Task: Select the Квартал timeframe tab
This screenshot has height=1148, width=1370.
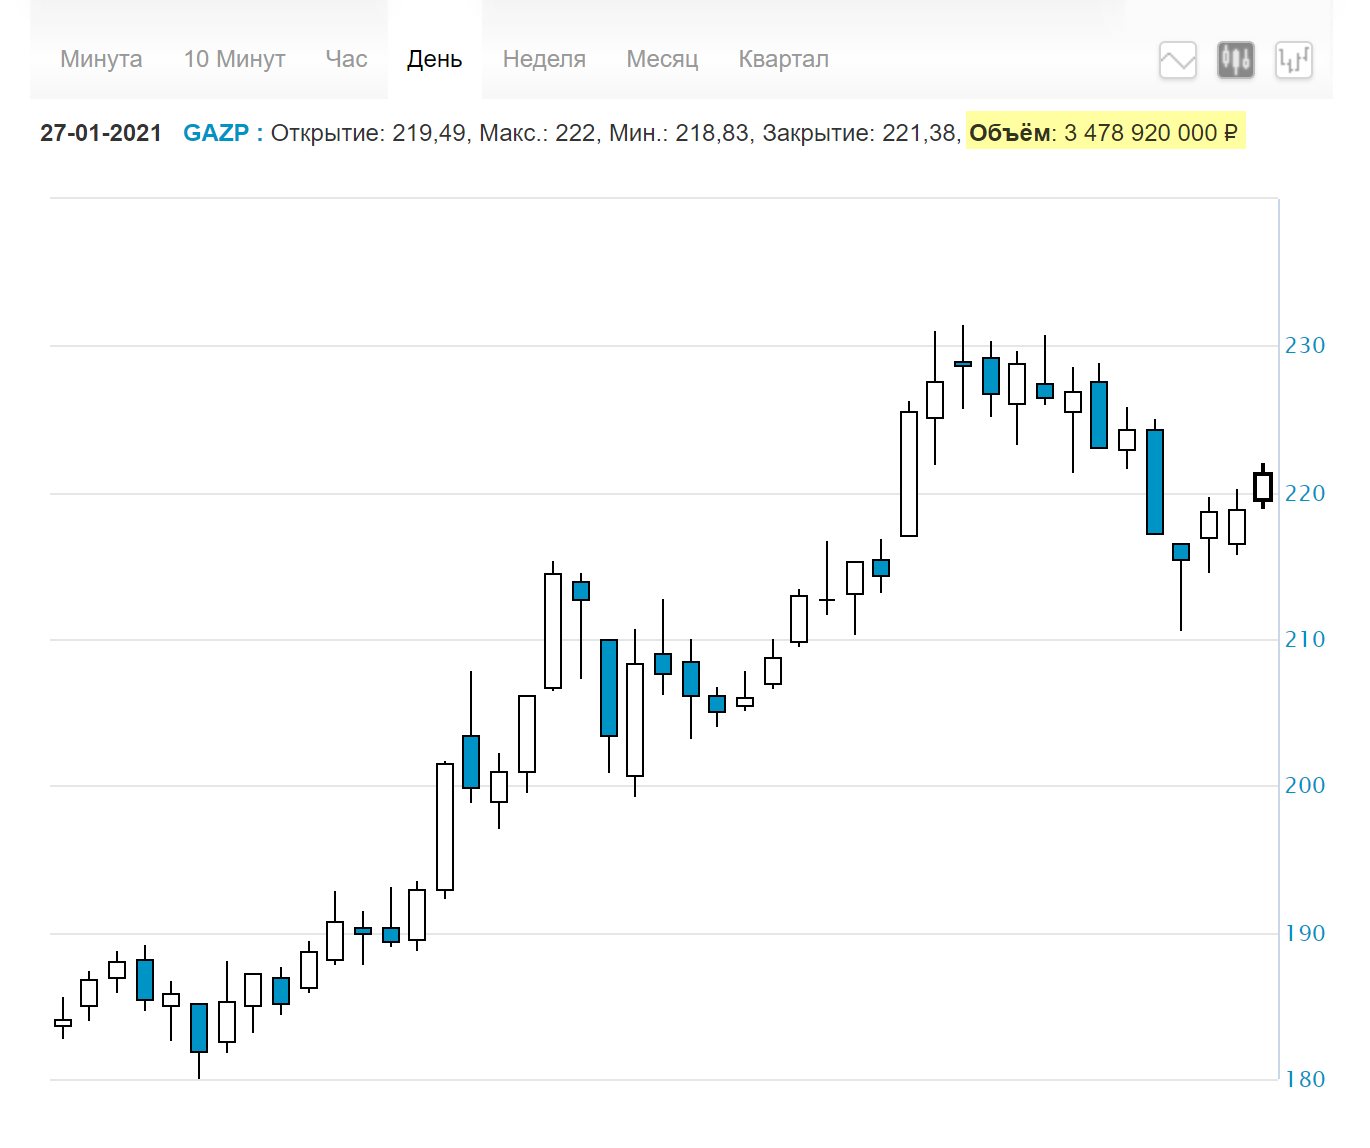Action: pos(783,59)
